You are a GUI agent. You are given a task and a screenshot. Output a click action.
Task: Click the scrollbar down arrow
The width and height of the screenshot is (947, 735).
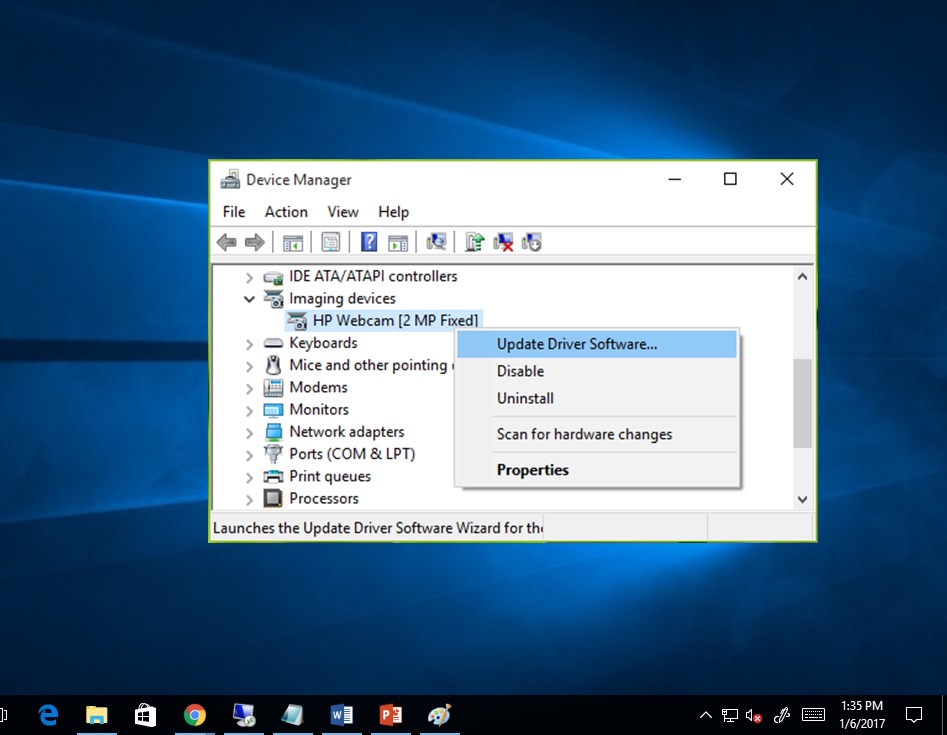pos(802,499)
